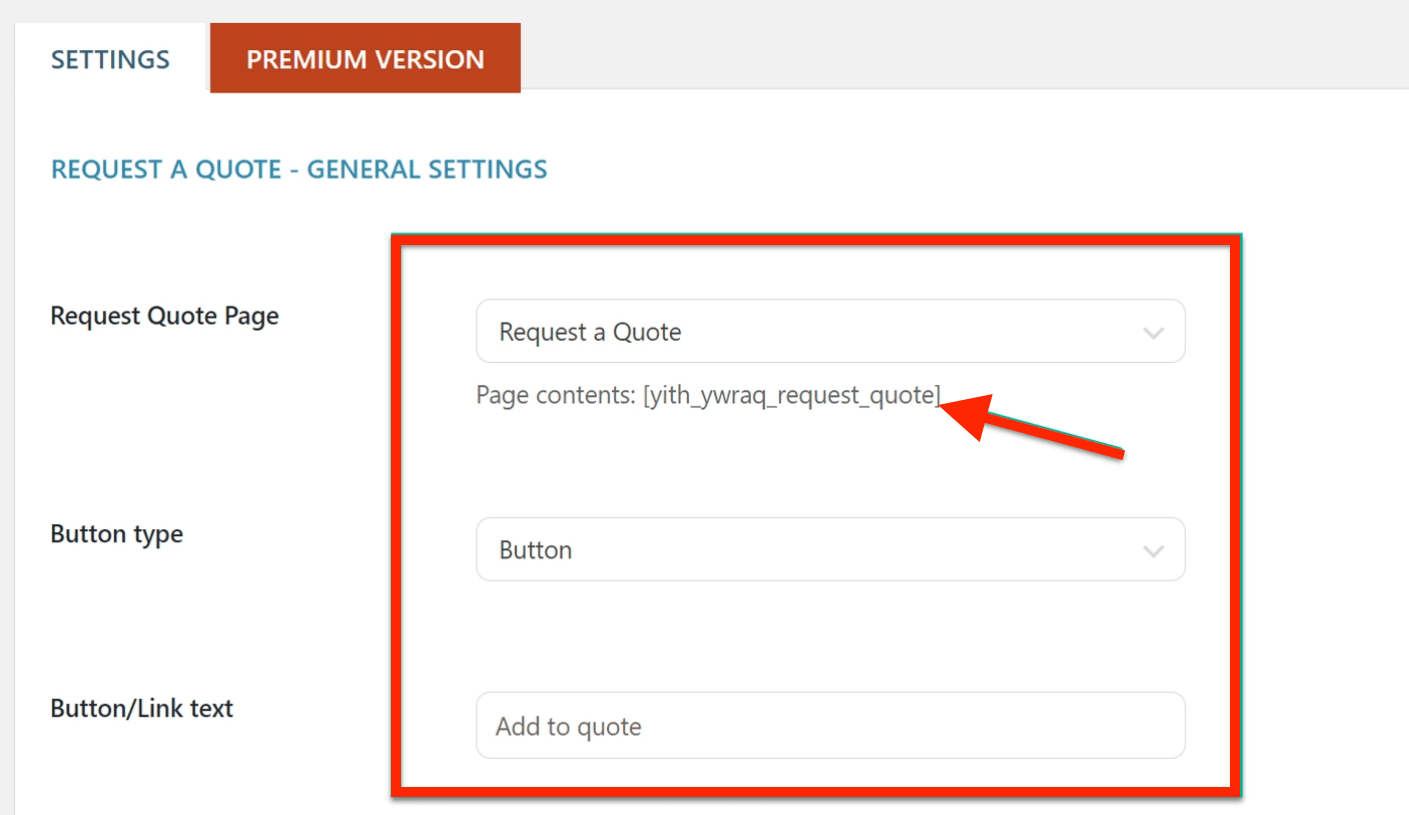1409x815 pixels.
Task: Click the red arrow's tail end
Action: 1118,453
